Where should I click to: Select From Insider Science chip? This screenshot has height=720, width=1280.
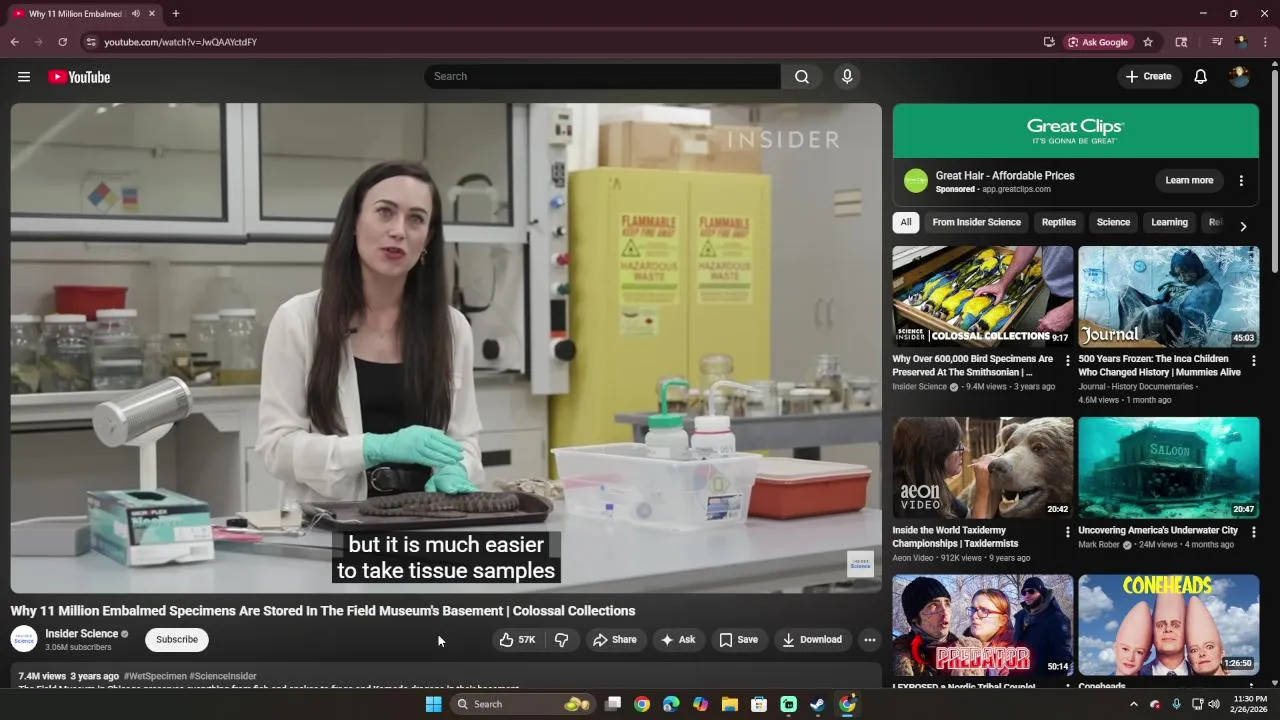tap(977, 222)
